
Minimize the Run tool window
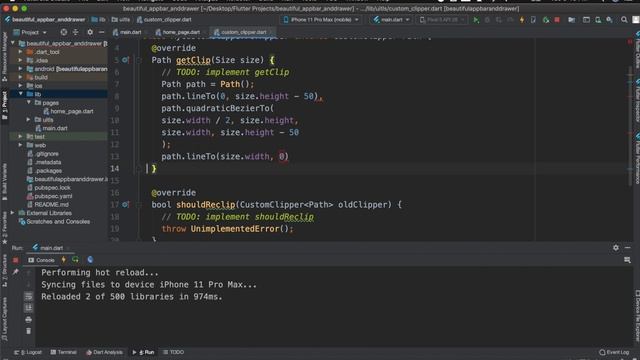(627, 248)
